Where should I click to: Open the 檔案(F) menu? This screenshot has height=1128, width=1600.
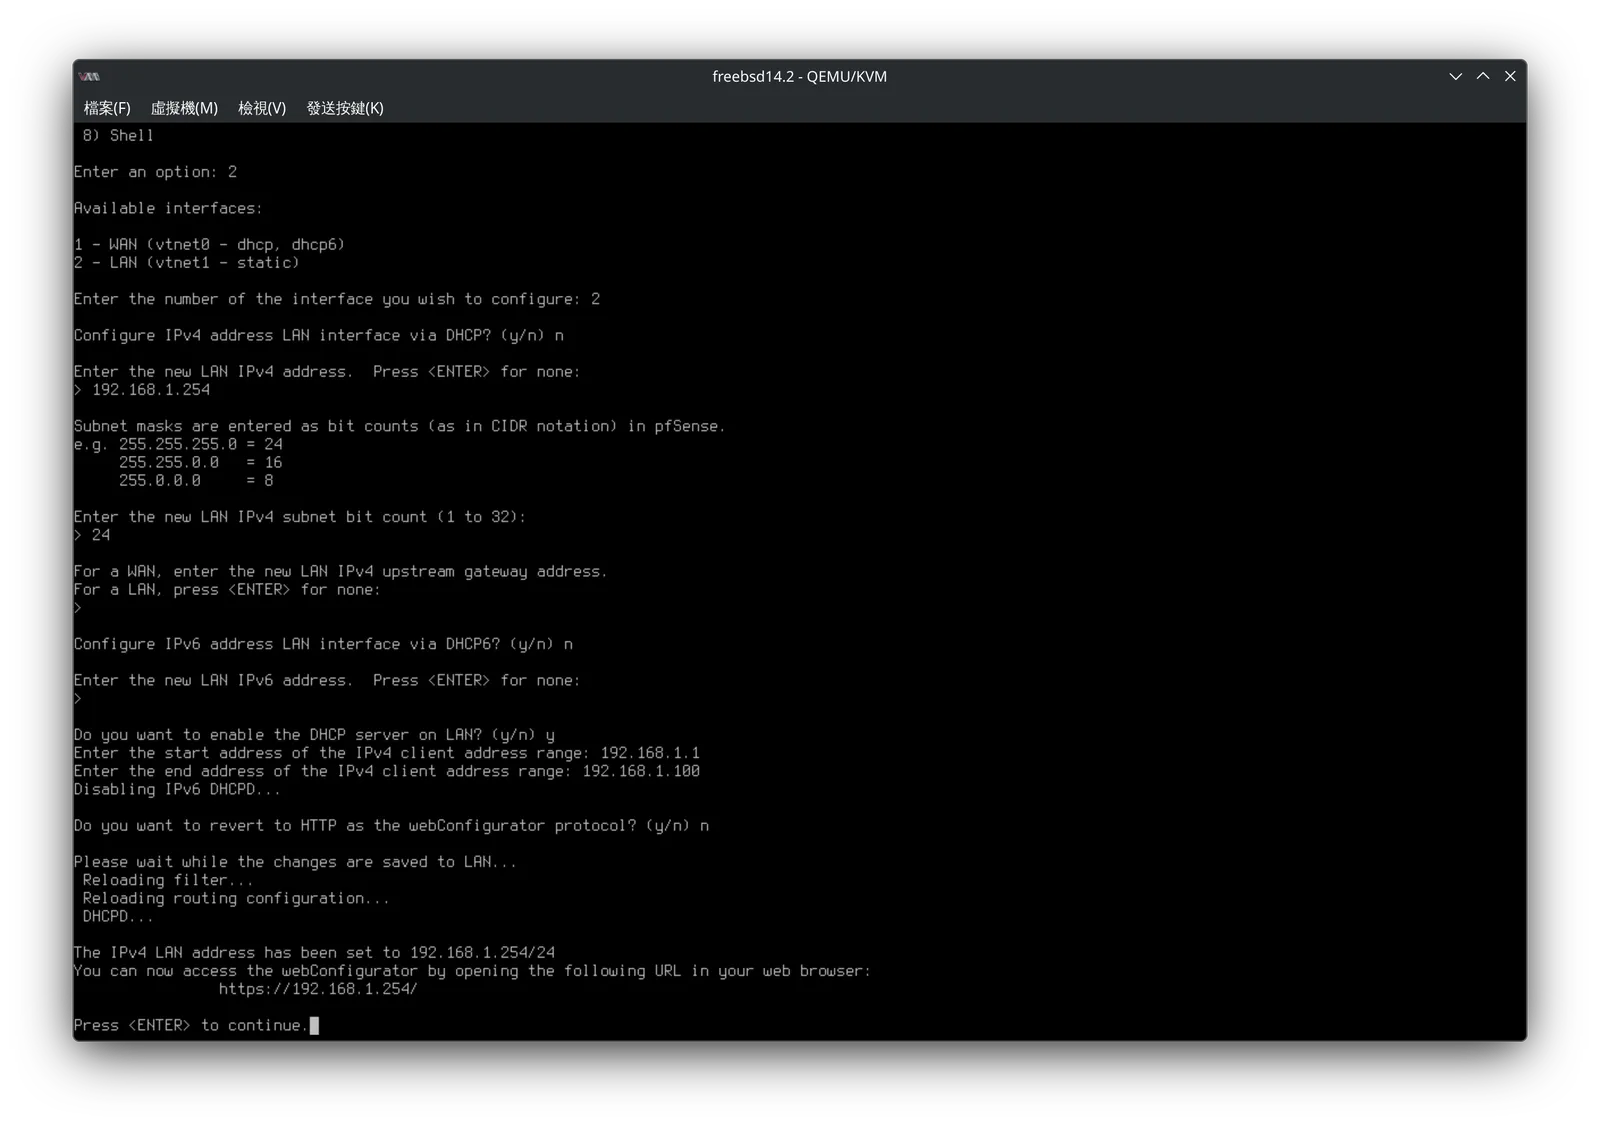[x=107, y=108]
